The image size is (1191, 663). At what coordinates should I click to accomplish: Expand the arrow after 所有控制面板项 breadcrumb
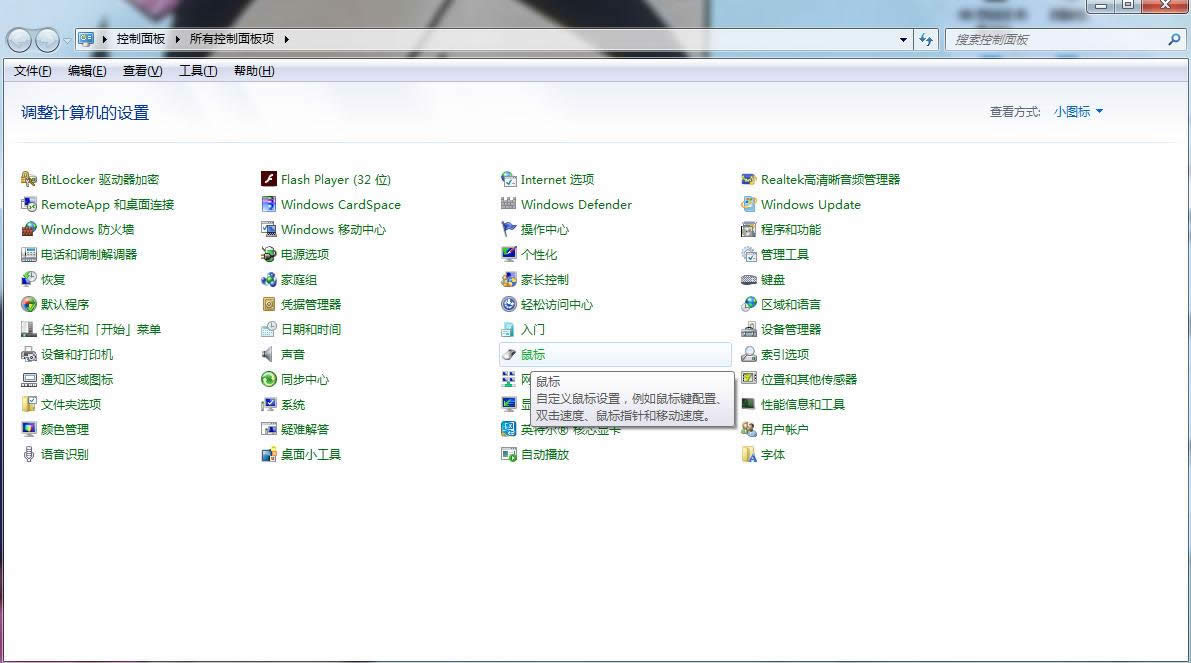click(x=286, y=39)
